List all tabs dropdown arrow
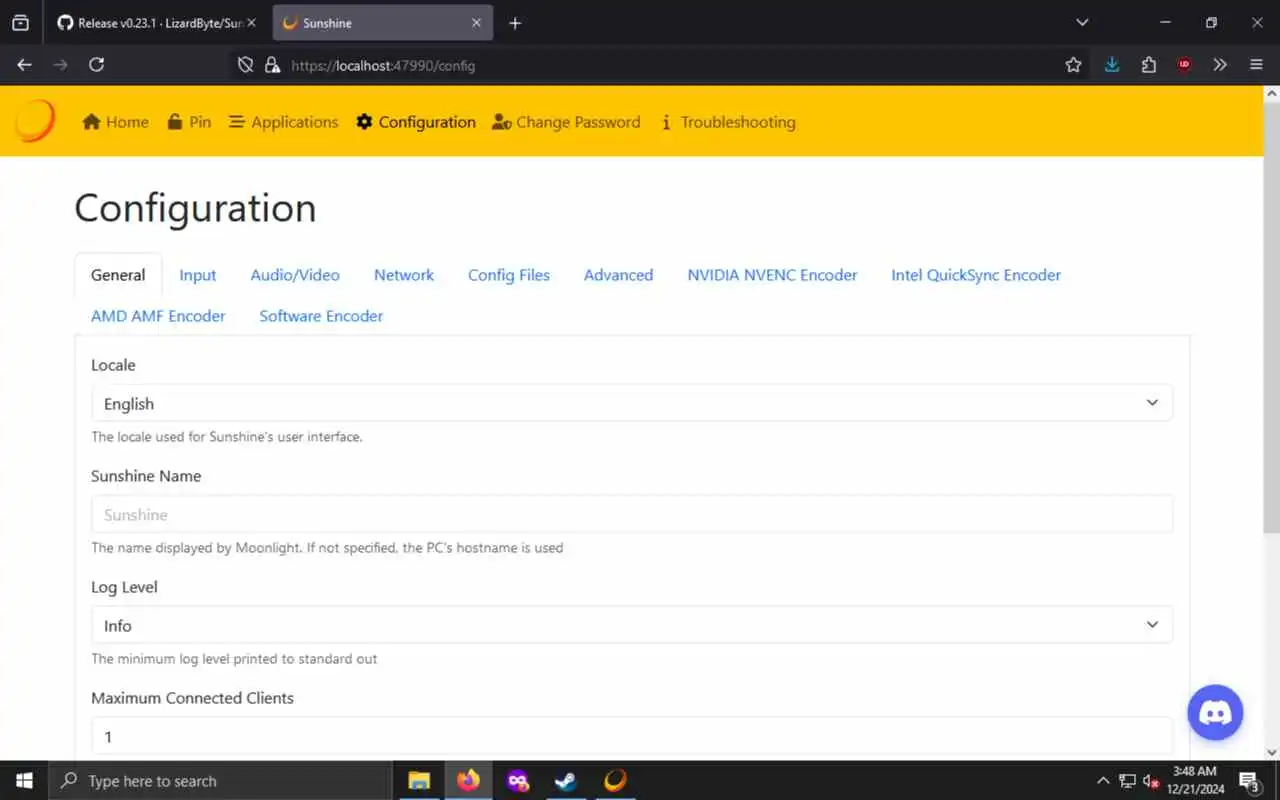1280x800 pixels. 1082,22
